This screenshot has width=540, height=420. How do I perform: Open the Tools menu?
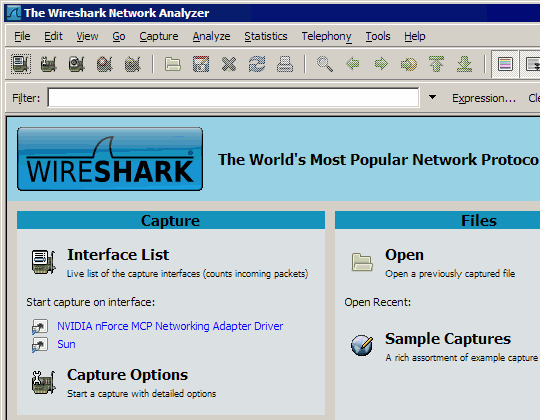378,36
